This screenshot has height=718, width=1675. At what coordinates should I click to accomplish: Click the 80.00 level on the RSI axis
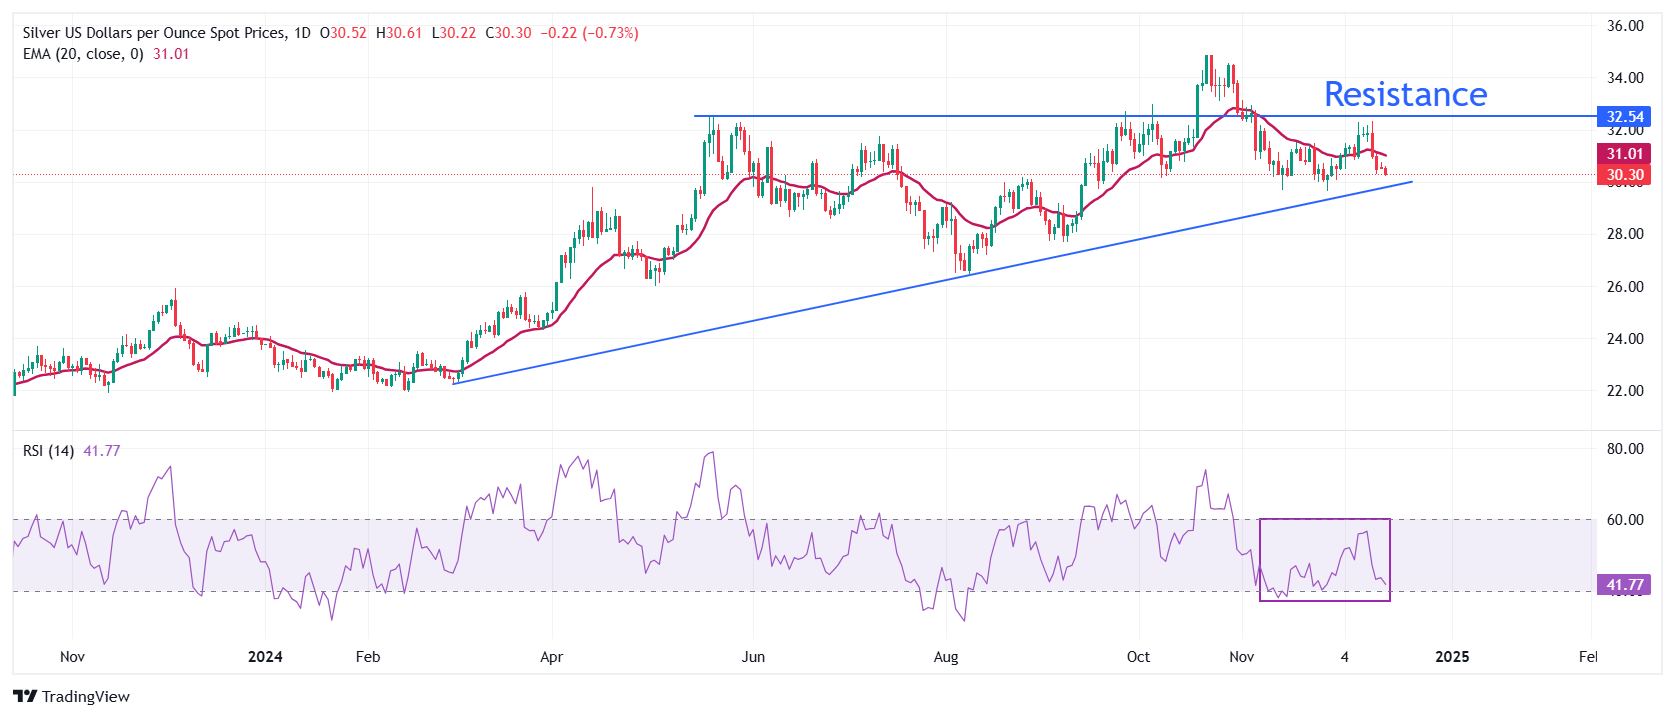point(1624,449)
